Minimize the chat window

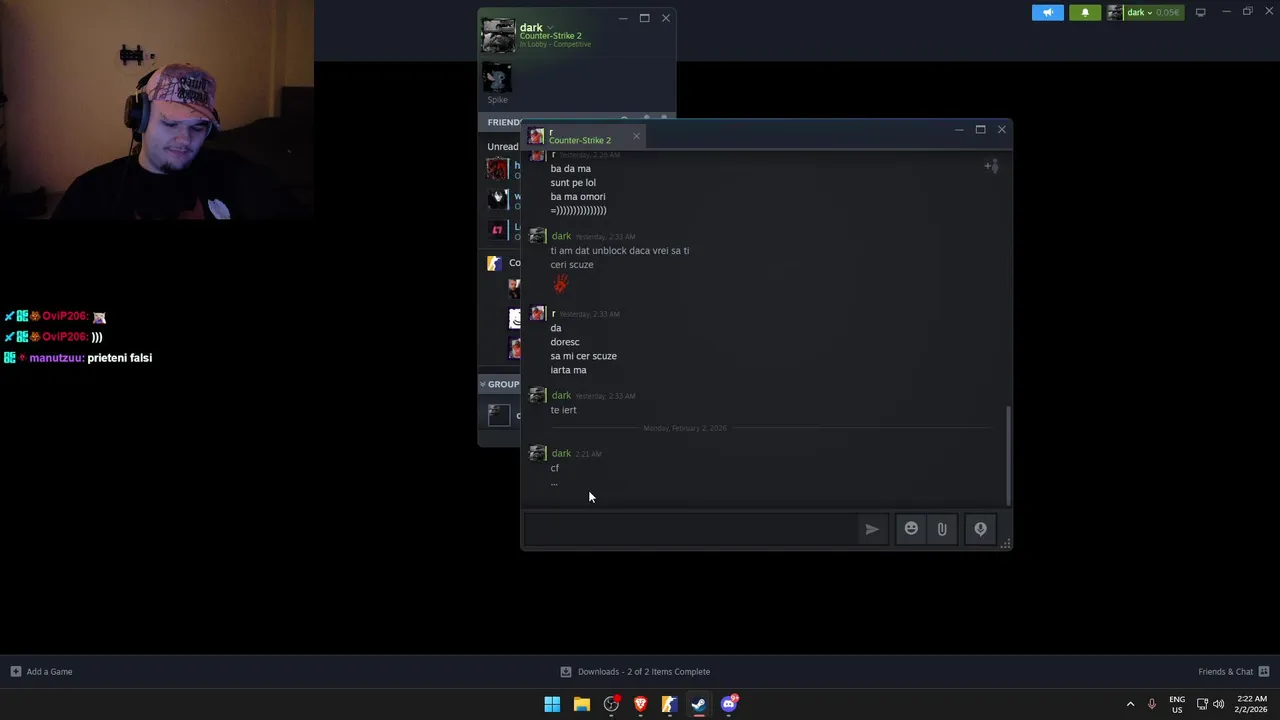click(959, 129)
